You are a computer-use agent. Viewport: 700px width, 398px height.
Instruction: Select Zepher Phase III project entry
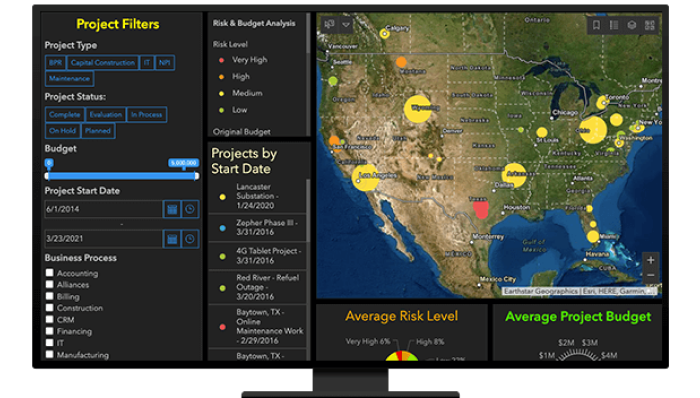[x=258, y=228]
